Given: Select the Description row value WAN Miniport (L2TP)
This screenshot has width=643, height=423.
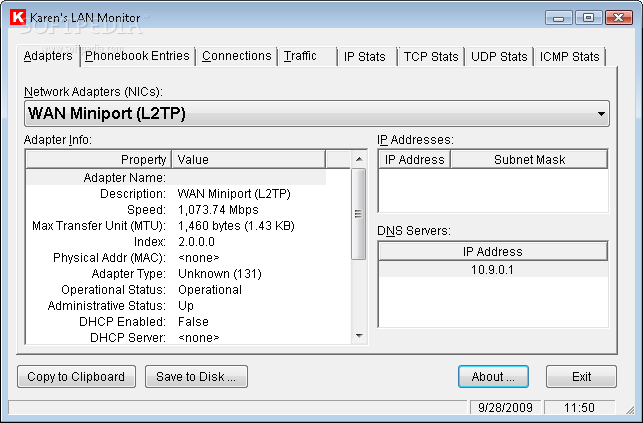Looking at the screenshot, I should [x=234, y=193].
